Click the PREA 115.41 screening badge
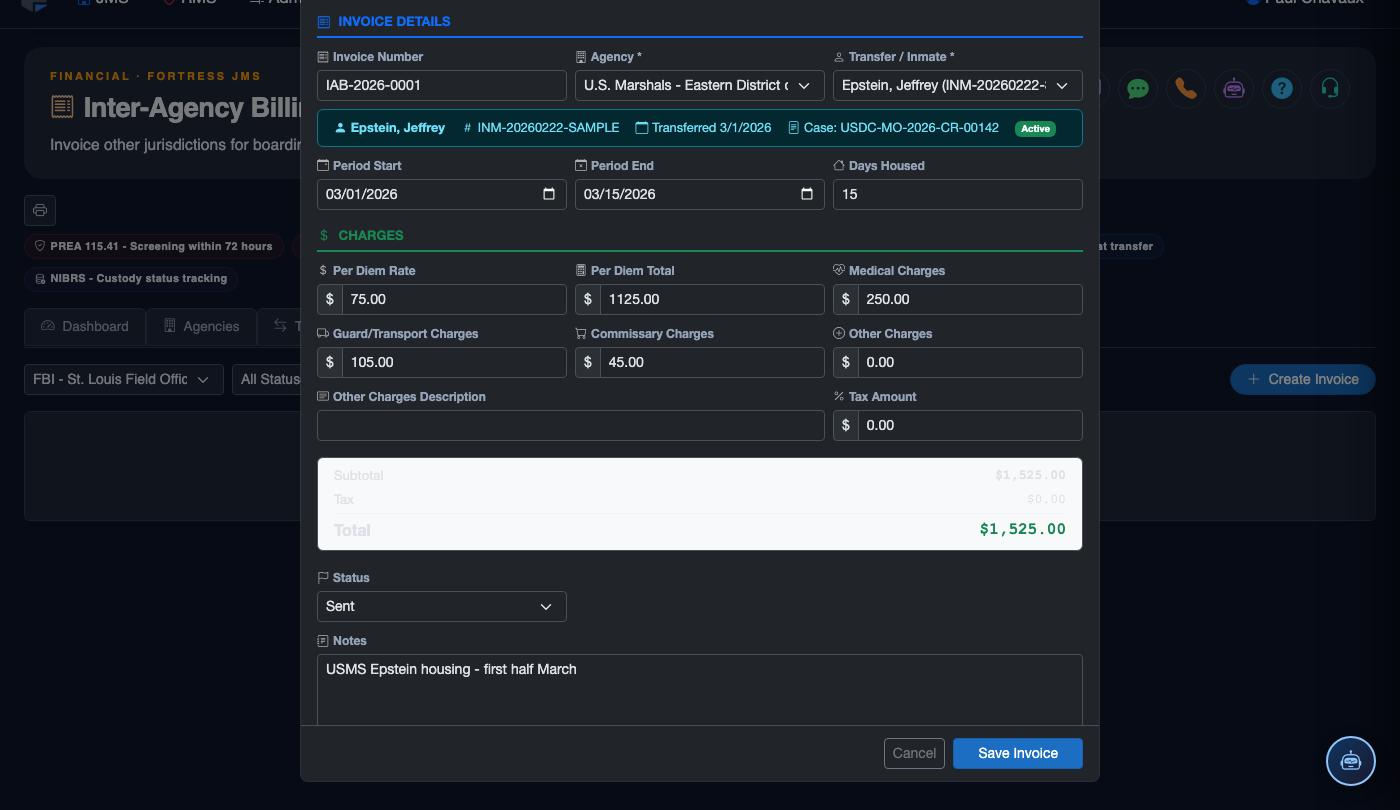1400x810 pixels. (x=154, y=246)
